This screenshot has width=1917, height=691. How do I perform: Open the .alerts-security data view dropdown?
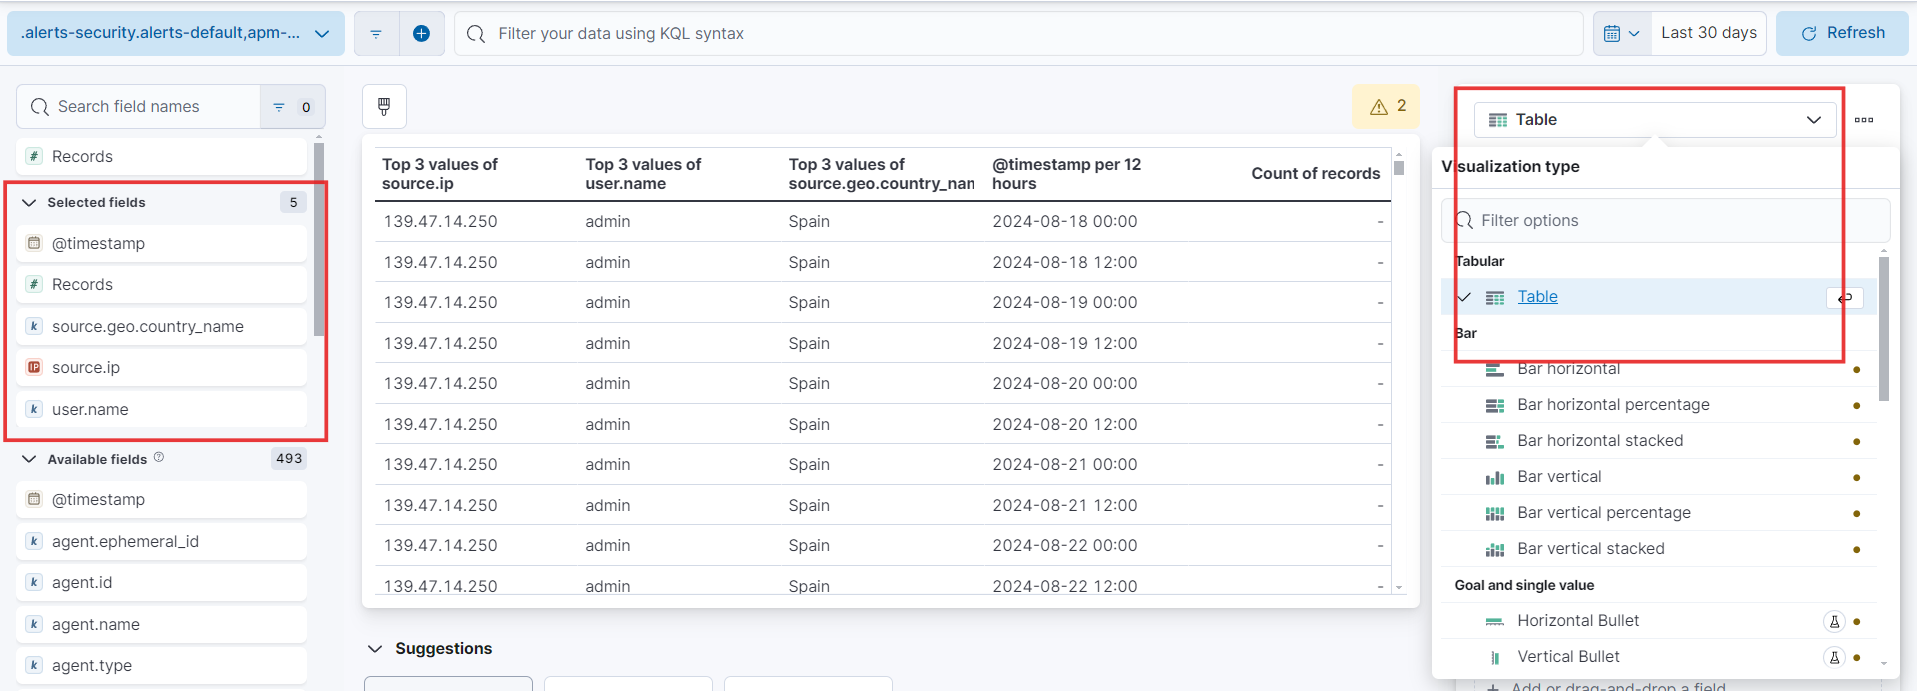tap(175, 33)
